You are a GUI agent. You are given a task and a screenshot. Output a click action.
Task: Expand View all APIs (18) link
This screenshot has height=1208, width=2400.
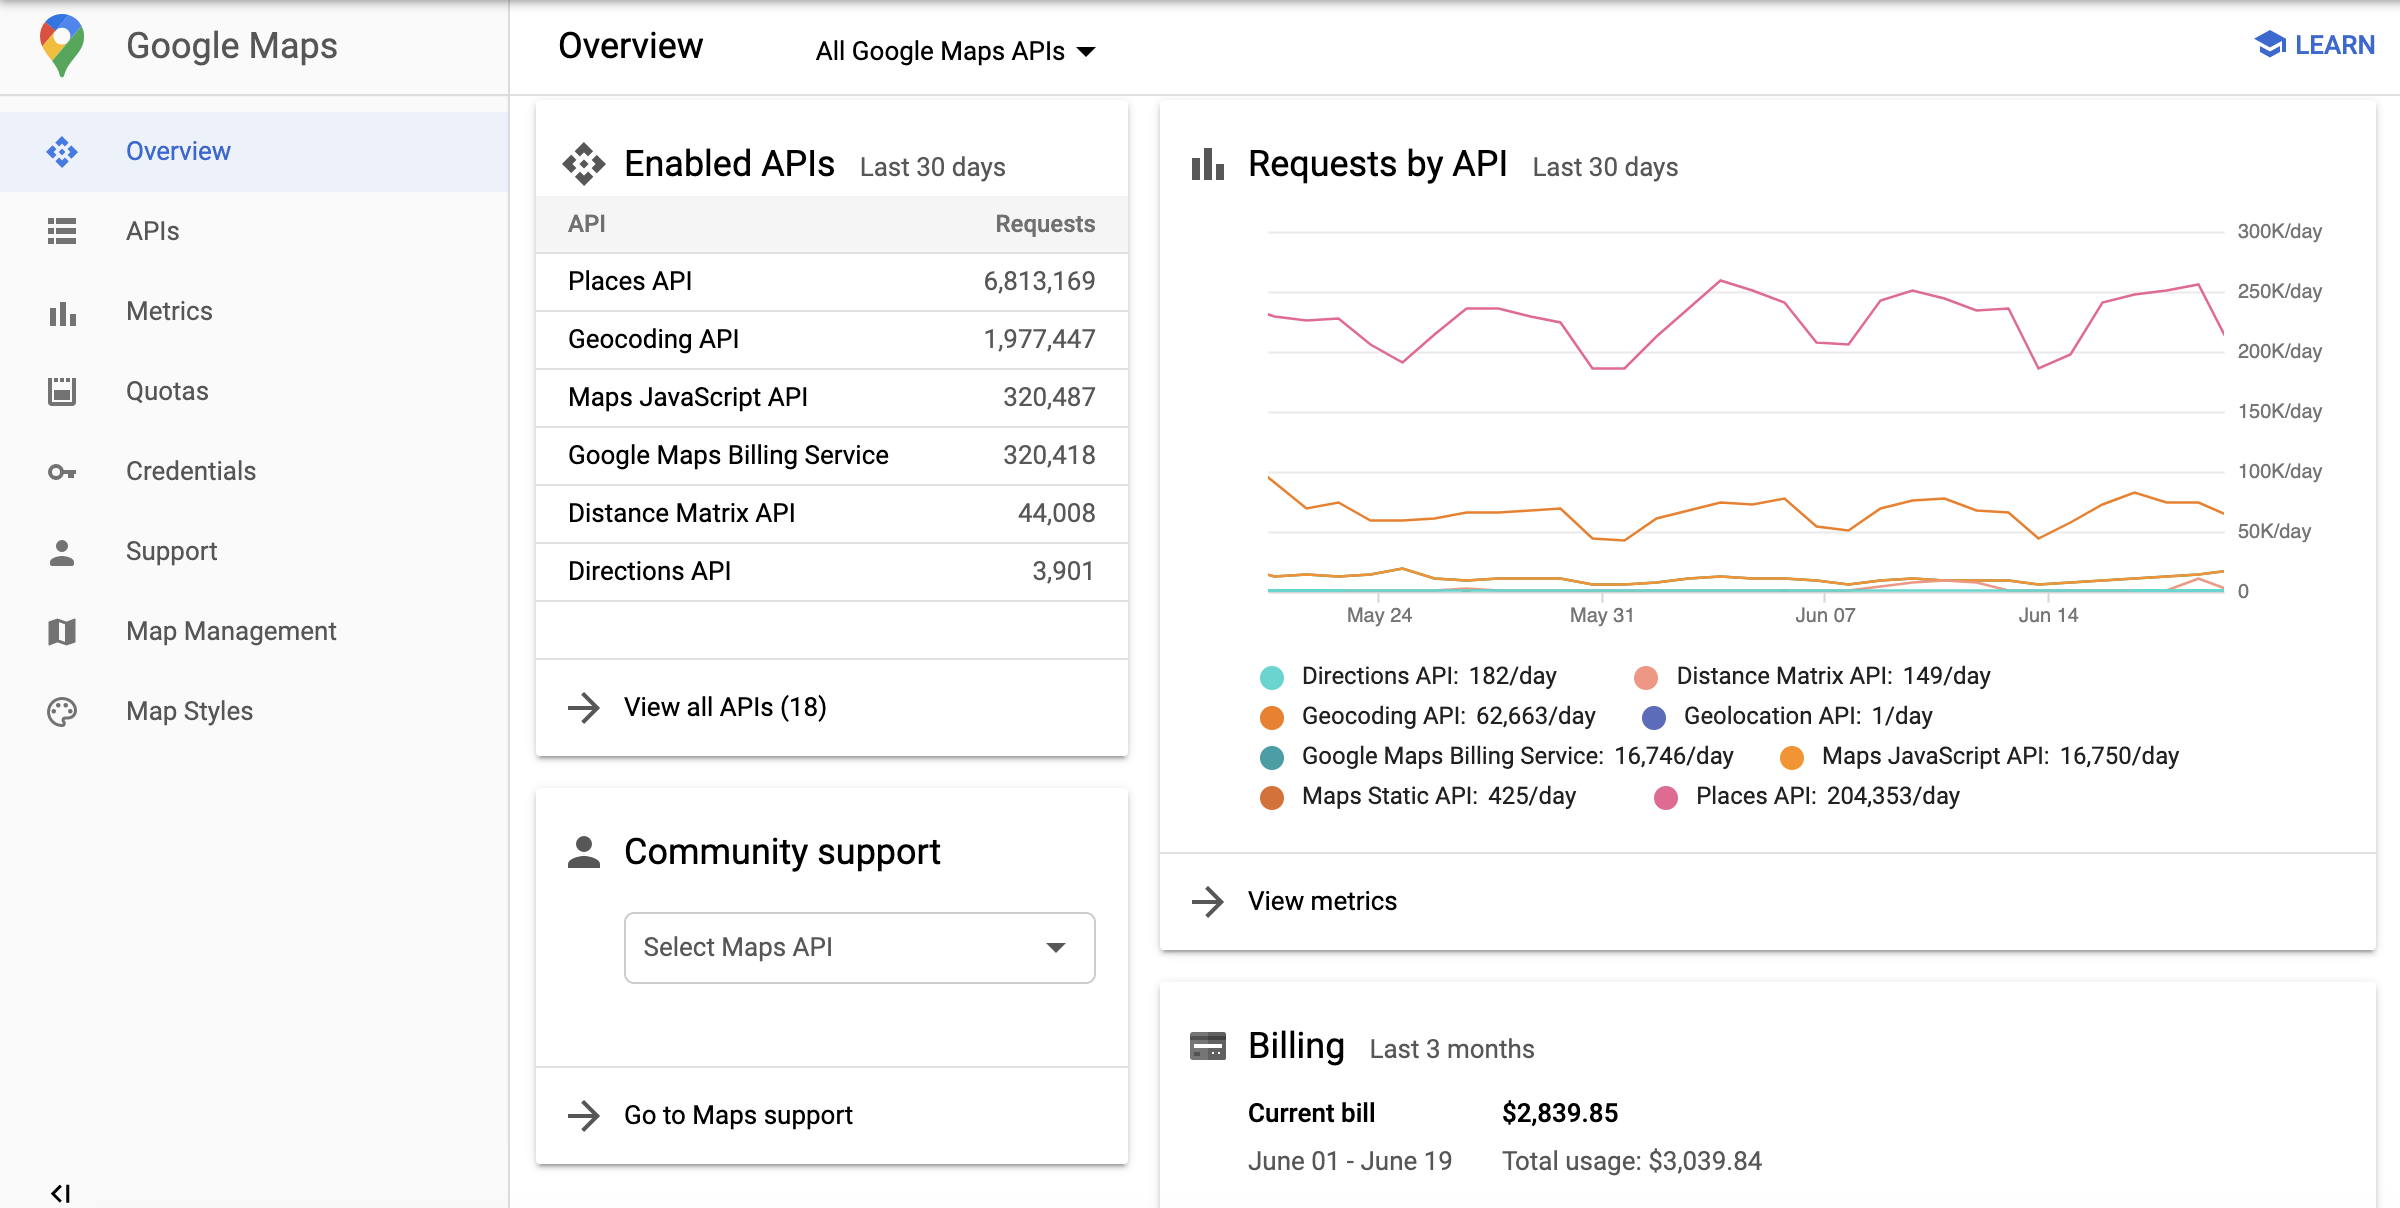click(x=724, y=706)
